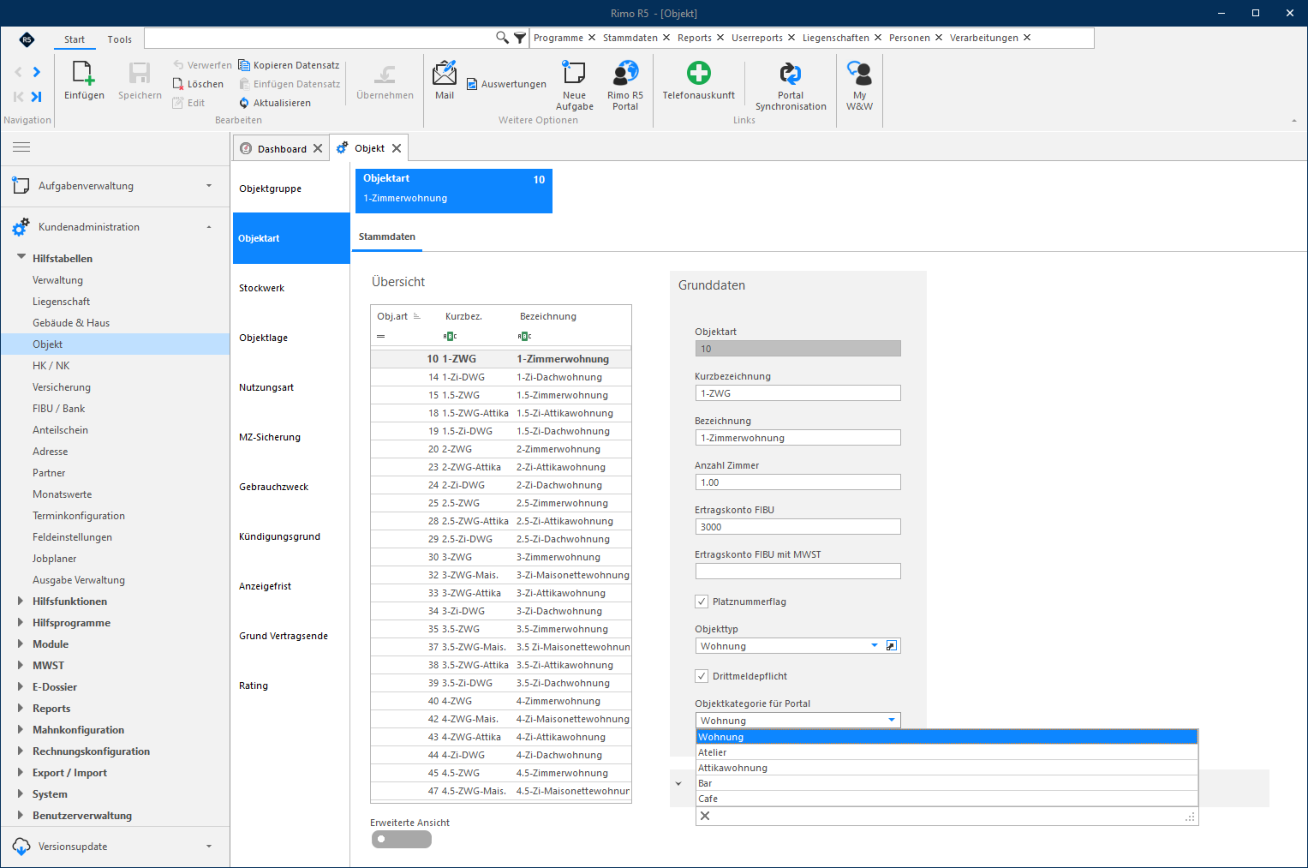Screen dimensions: 1308x868
Task: Toggle the Platznummerflag checkbox
Action: coord(702,602)
